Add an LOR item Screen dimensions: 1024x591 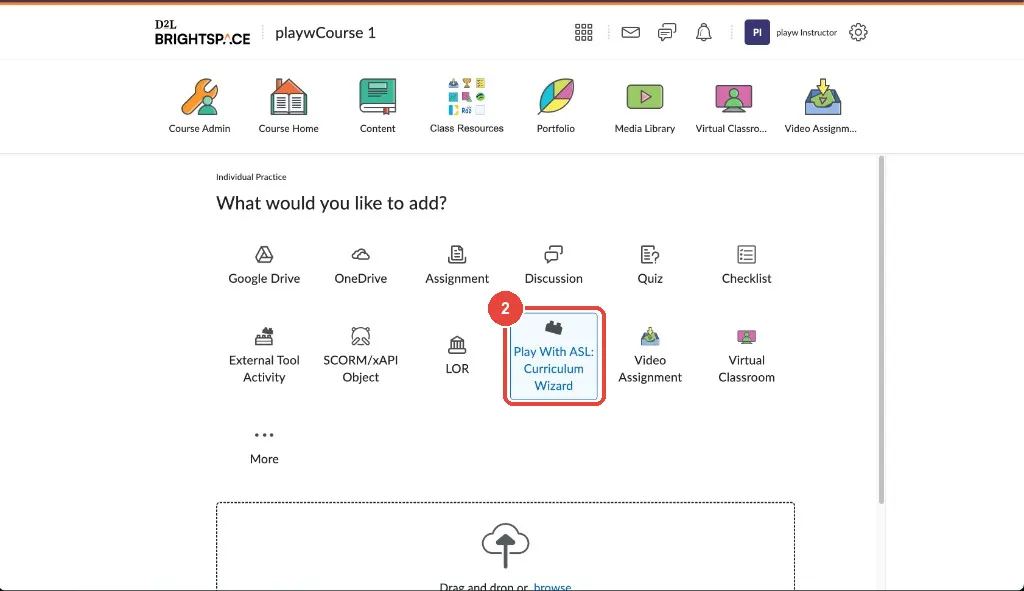(x=457, y=356)
